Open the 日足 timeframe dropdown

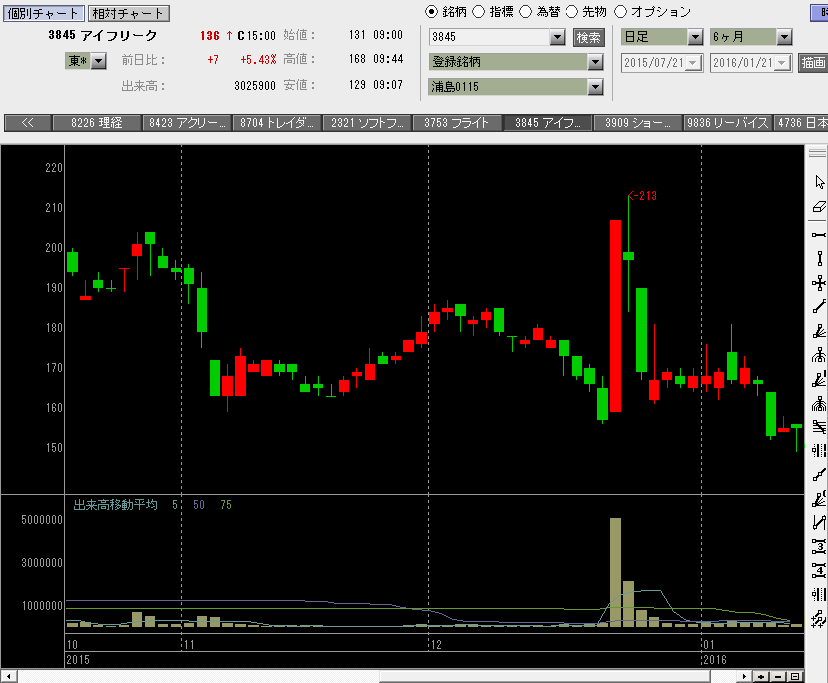[x=695, y=37]
